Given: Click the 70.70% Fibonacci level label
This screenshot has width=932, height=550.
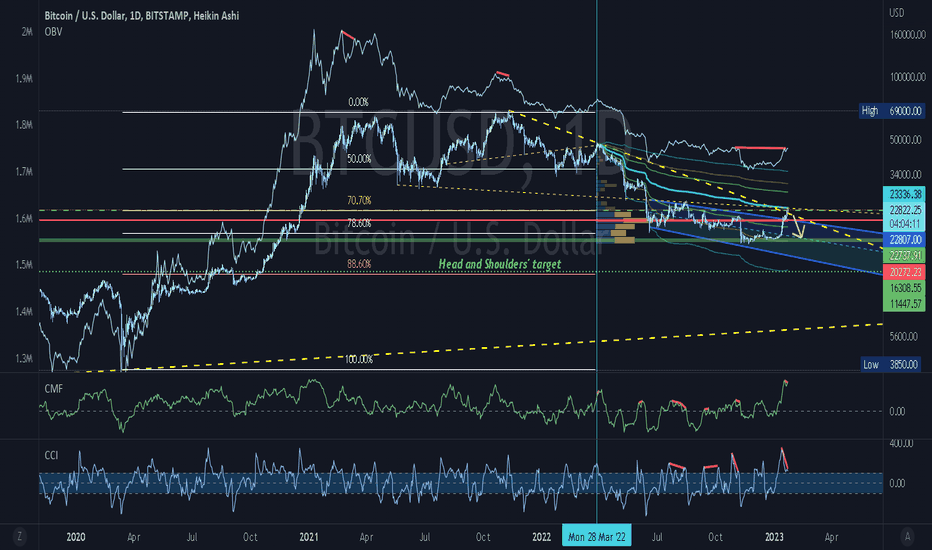Looking at the screenshot, I should click(359, 201).
